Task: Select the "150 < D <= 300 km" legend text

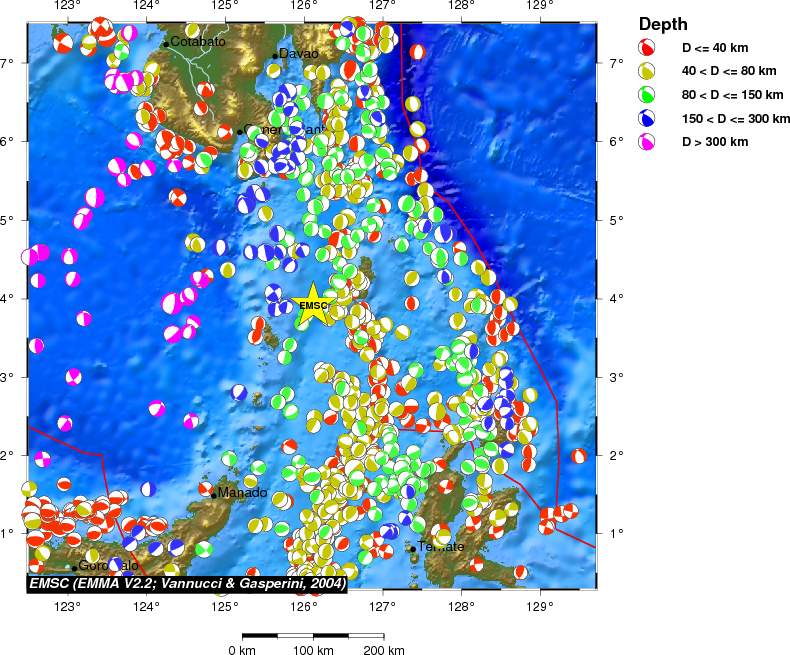Action: (x=735, y=119)
